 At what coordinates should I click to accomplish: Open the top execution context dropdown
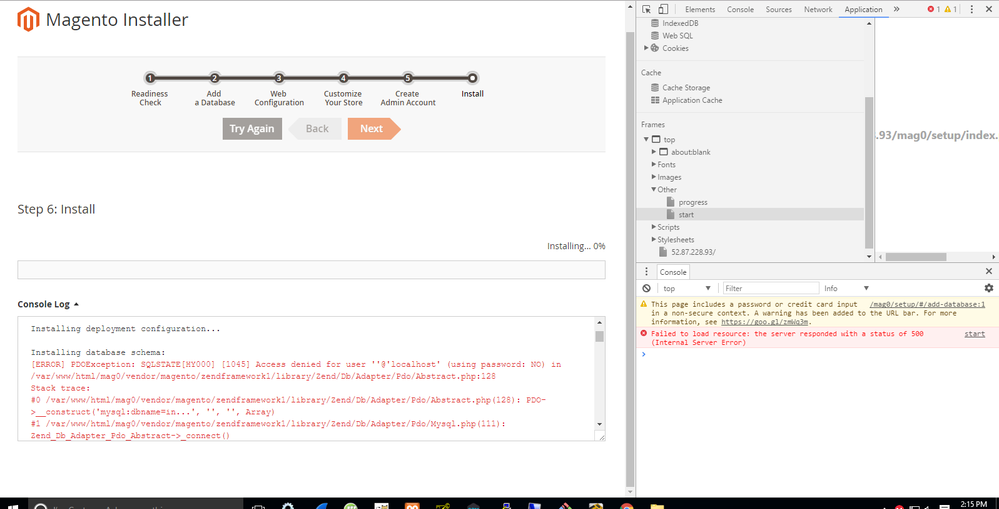(x=687, y=289)
